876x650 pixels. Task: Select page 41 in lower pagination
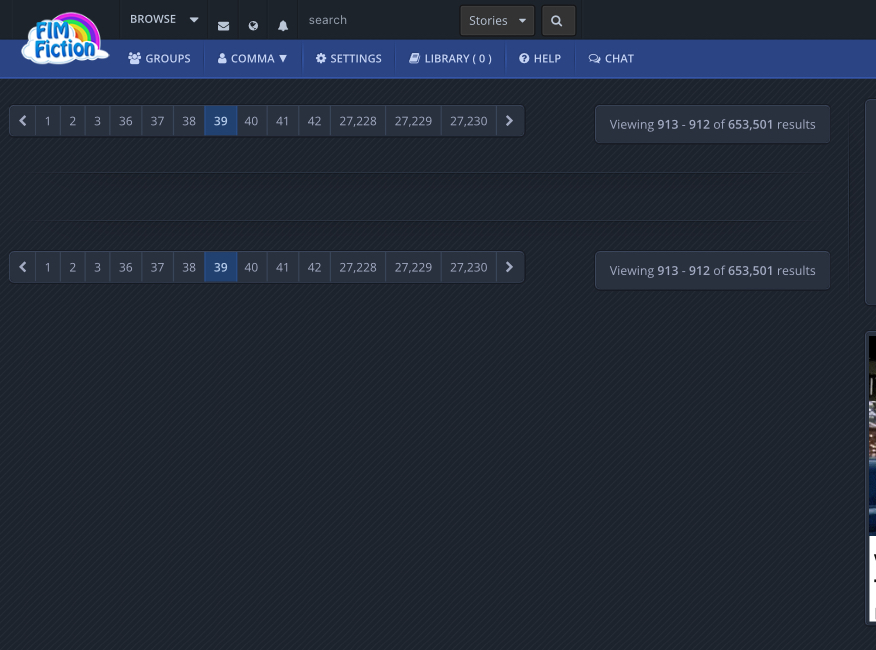click(x=283, y=267)
